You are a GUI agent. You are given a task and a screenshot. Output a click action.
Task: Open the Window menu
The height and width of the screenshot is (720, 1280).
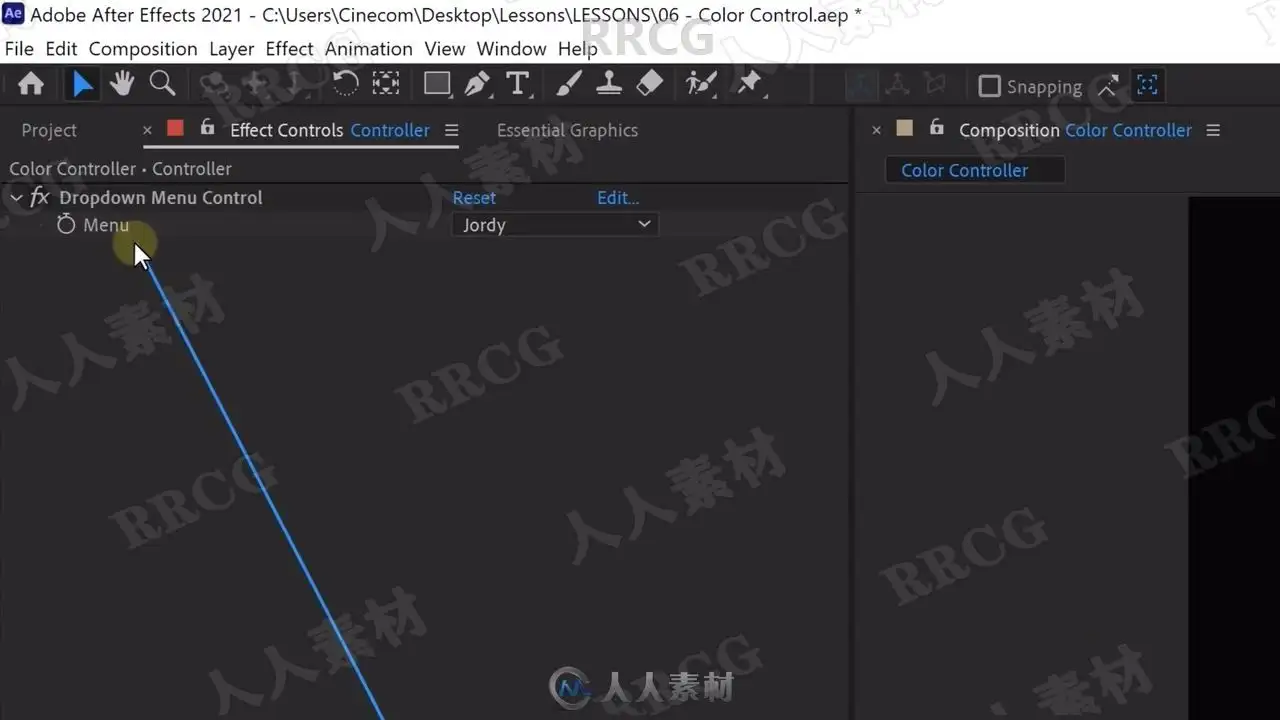511,49
